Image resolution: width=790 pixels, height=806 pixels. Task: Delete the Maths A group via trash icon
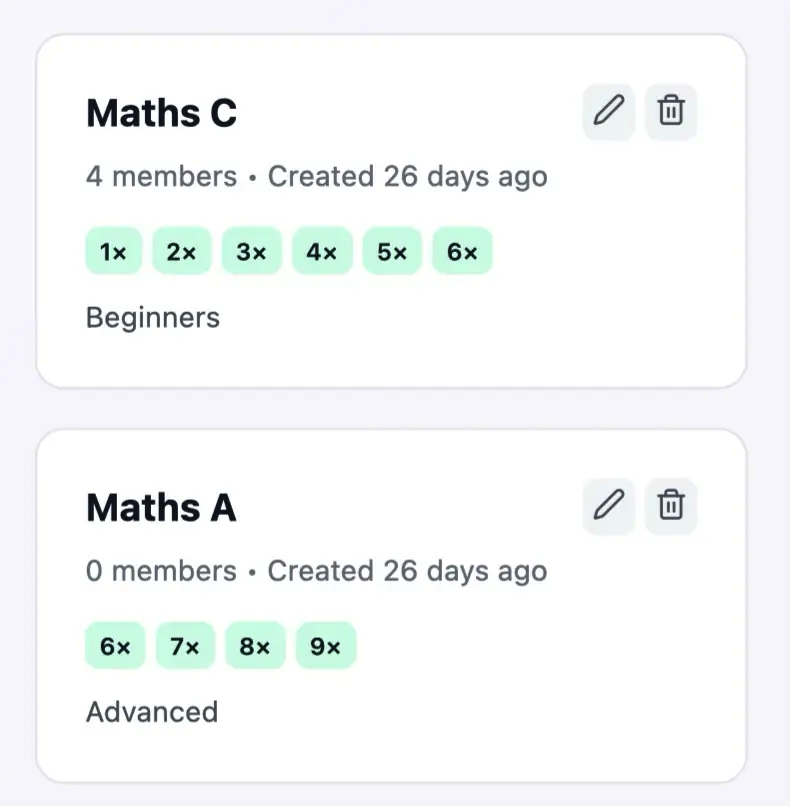pyautogui.click(x=671, y=506)
